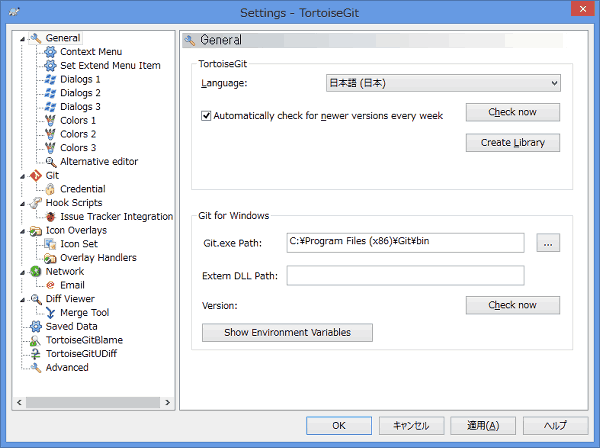Image resolution: width=600 pixels, height=448 pixels.
Task: Collapse the Diff Viewer tree node
Action: click(23, 300)
